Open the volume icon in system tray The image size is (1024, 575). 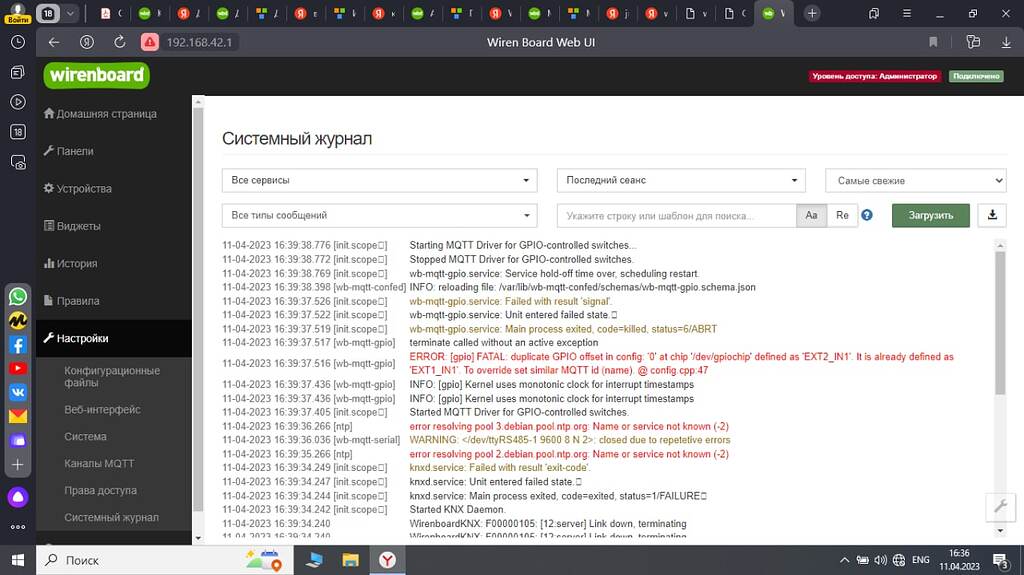point(881,560)
